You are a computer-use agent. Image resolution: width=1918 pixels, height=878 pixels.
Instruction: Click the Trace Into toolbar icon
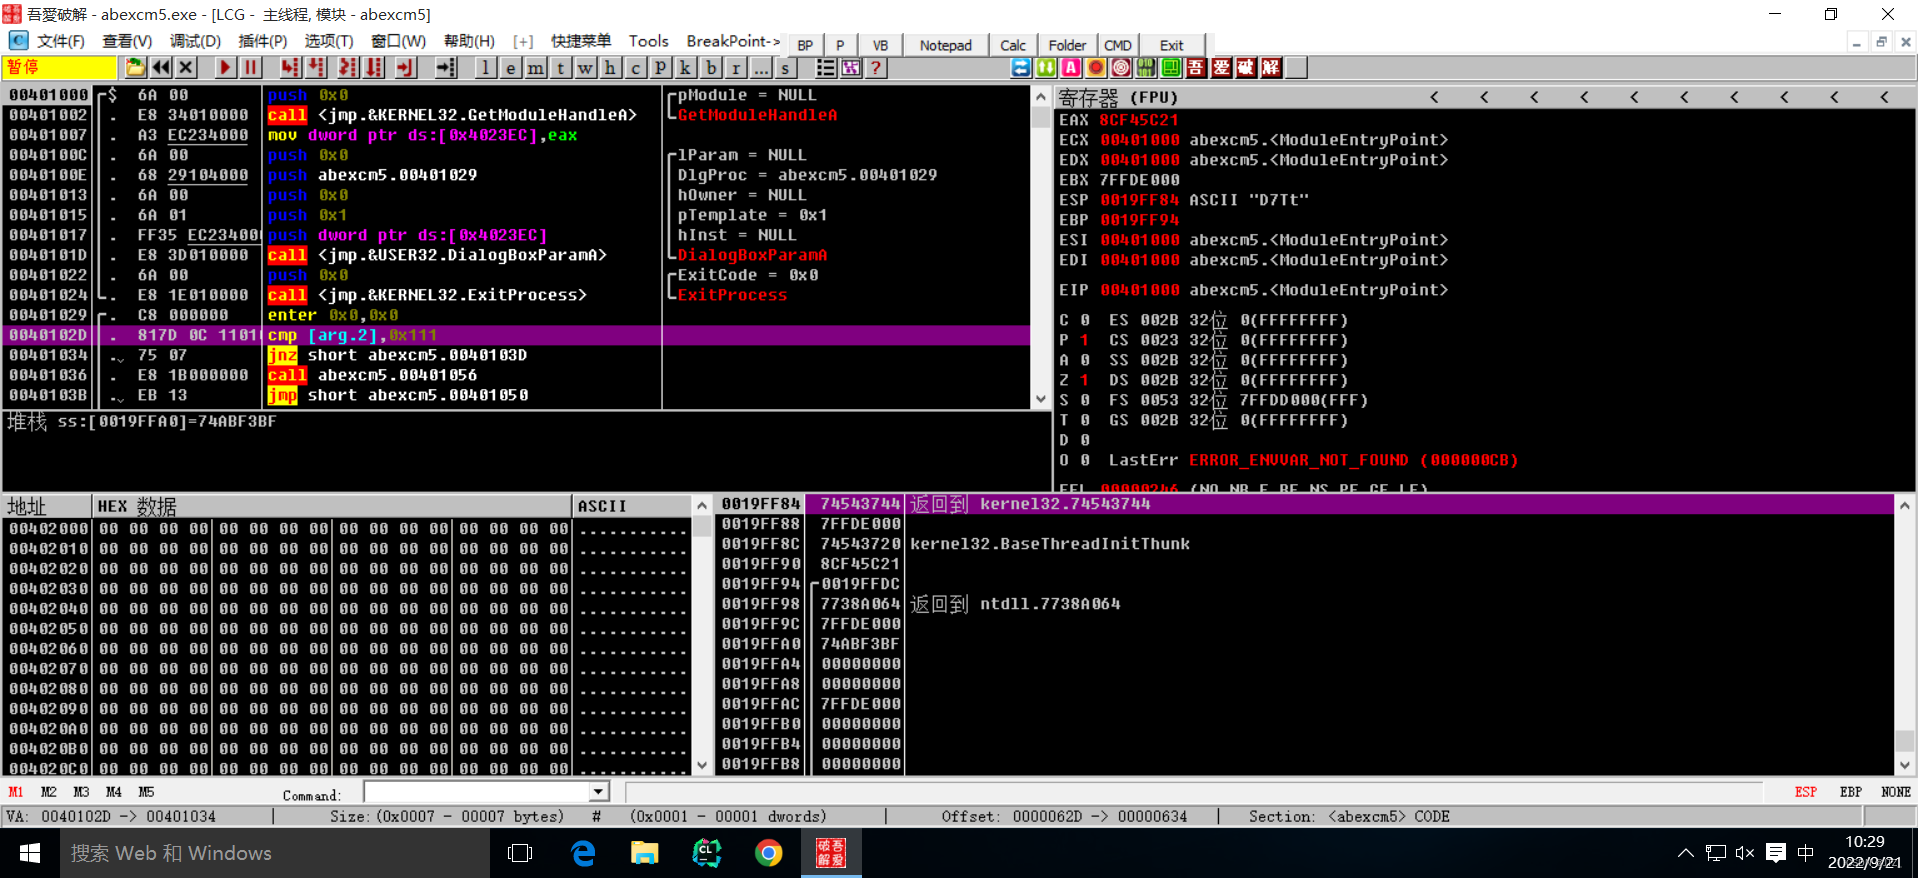tap(348, 68)
